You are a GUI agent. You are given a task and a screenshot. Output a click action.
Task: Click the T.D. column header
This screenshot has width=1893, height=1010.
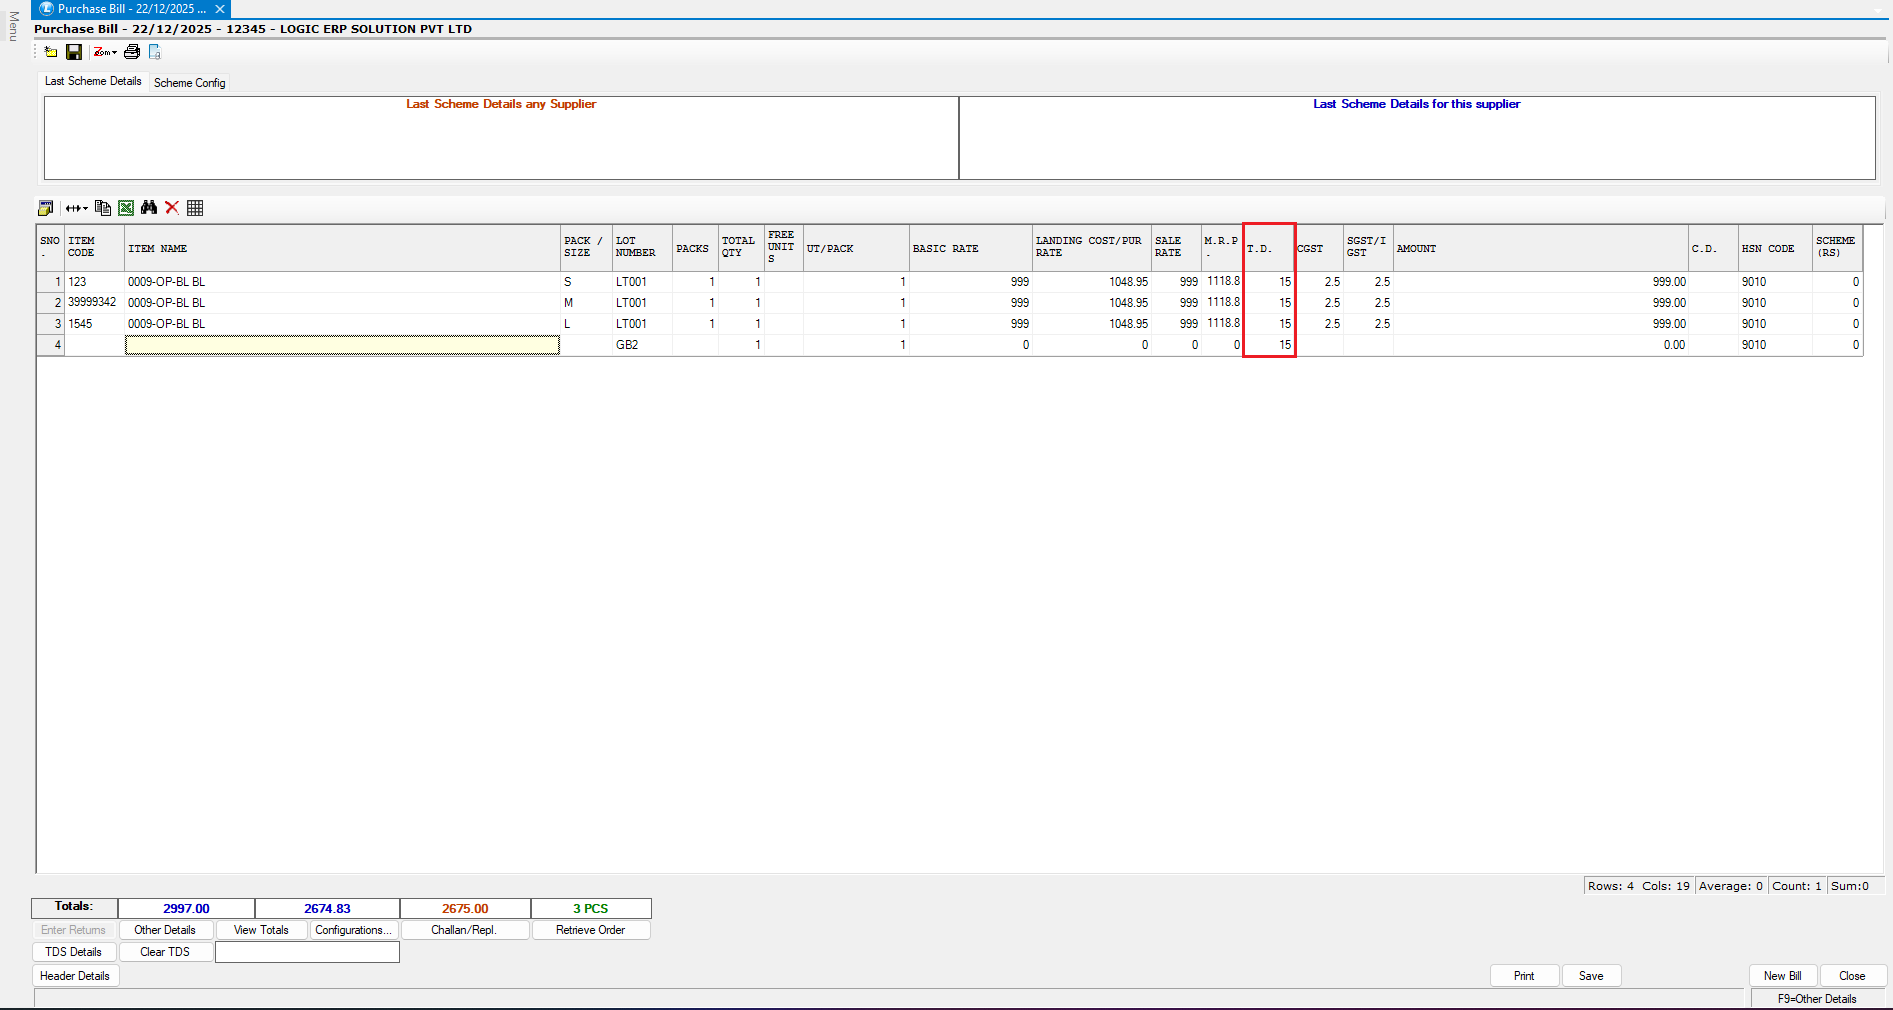tap(1268, 248)
